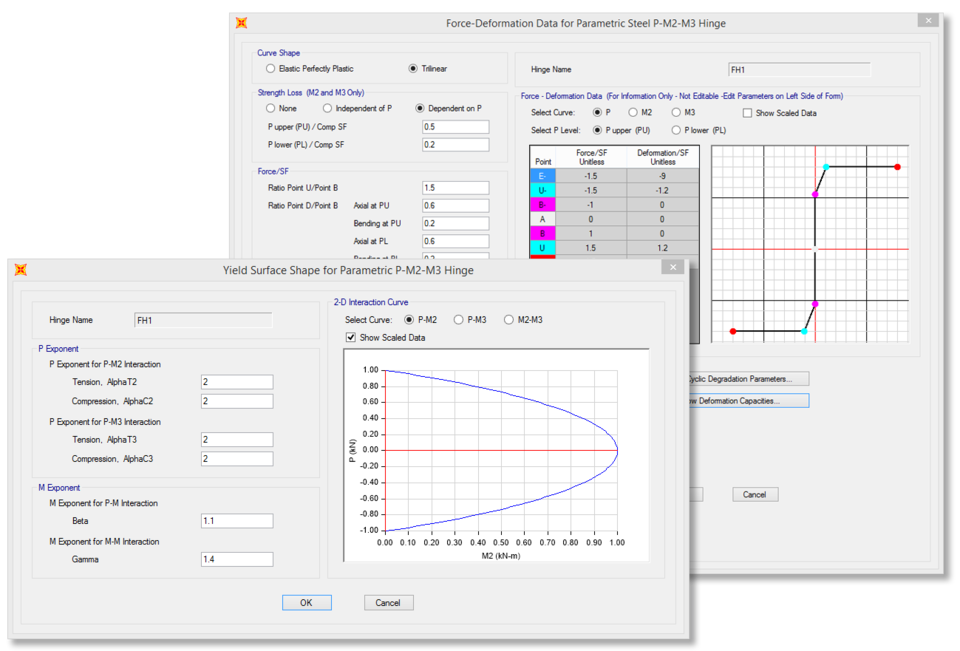
Task: Click the A point row in the table
Action: point(614,219)
